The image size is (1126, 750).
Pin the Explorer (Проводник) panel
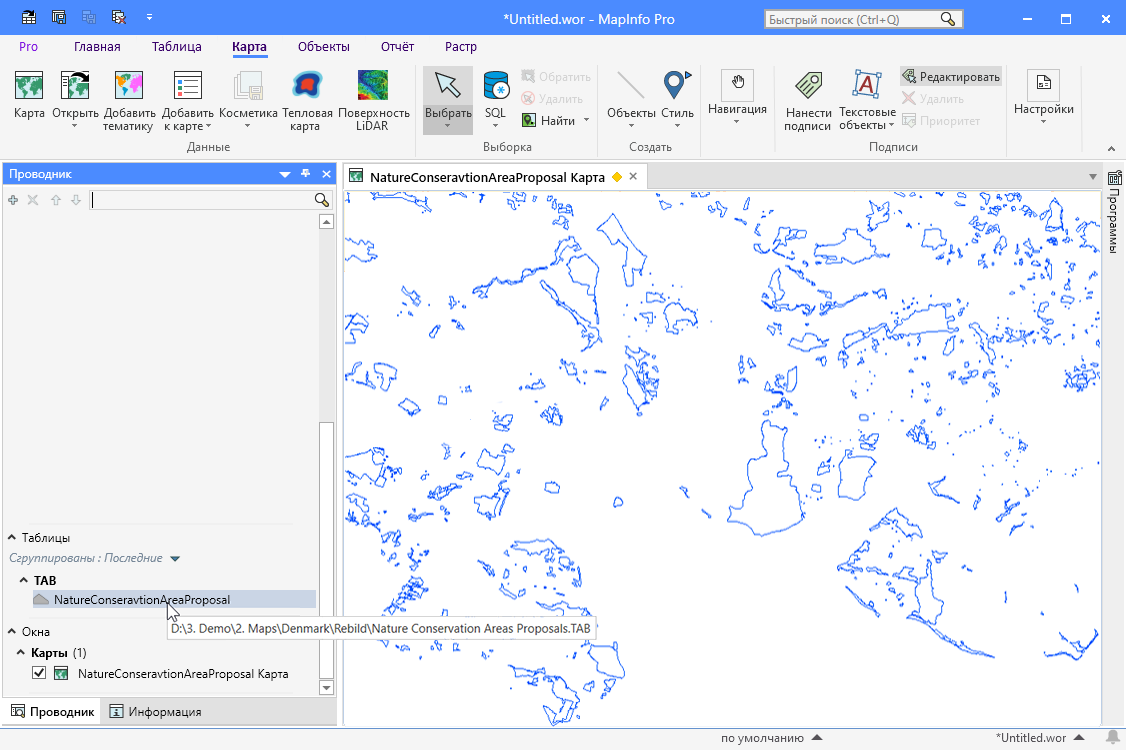pos(306,174)
